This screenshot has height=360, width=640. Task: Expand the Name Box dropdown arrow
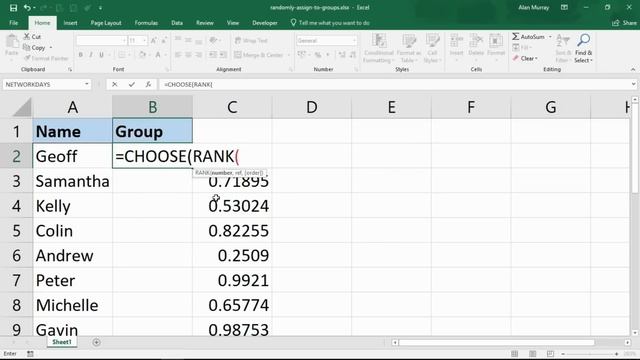(x=87, y=84)
